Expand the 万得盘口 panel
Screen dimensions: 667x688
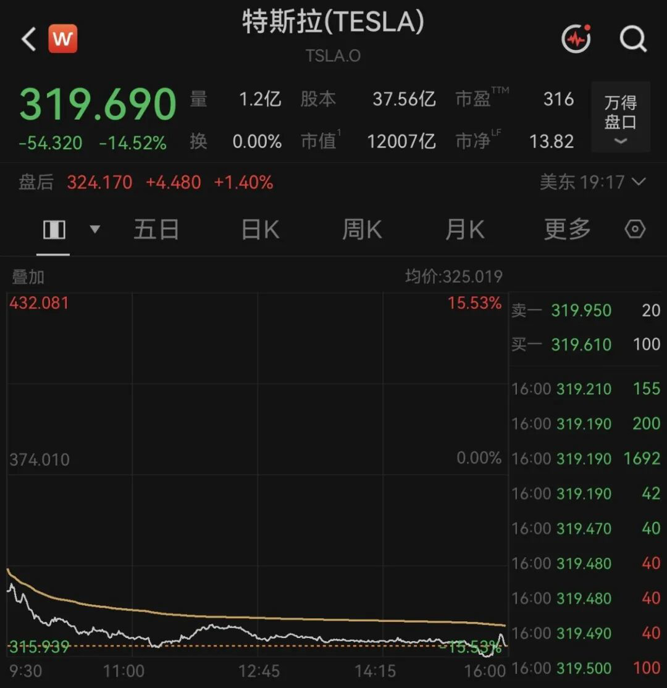(x=620, y=118)
